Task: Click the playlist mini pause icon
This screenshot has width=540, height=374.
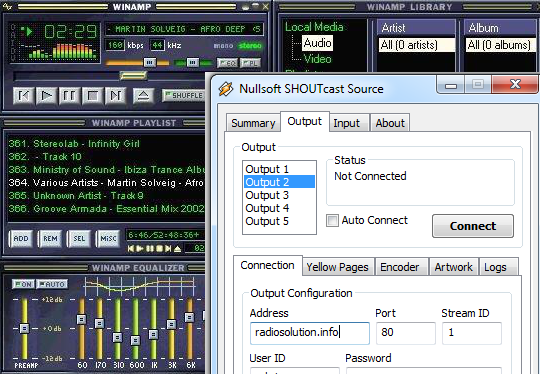Action: point(150,248)
